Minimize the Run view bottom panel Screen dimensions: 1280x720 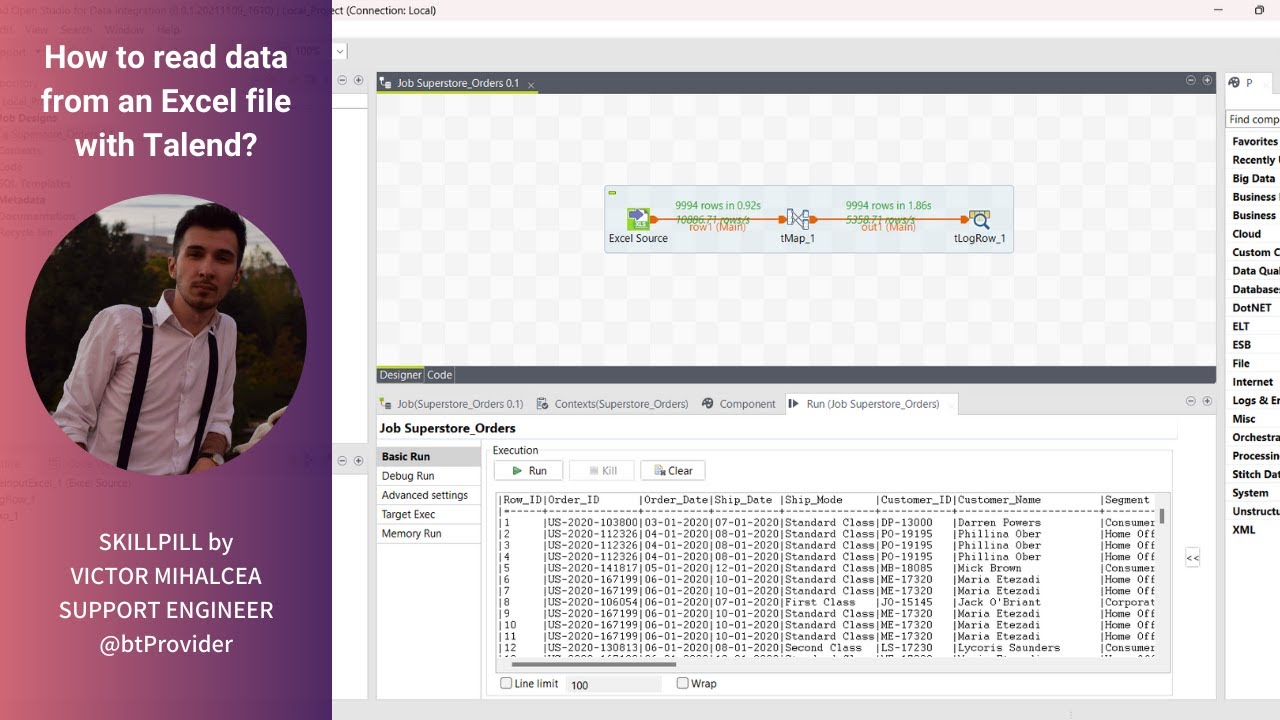pos(1191,401)
